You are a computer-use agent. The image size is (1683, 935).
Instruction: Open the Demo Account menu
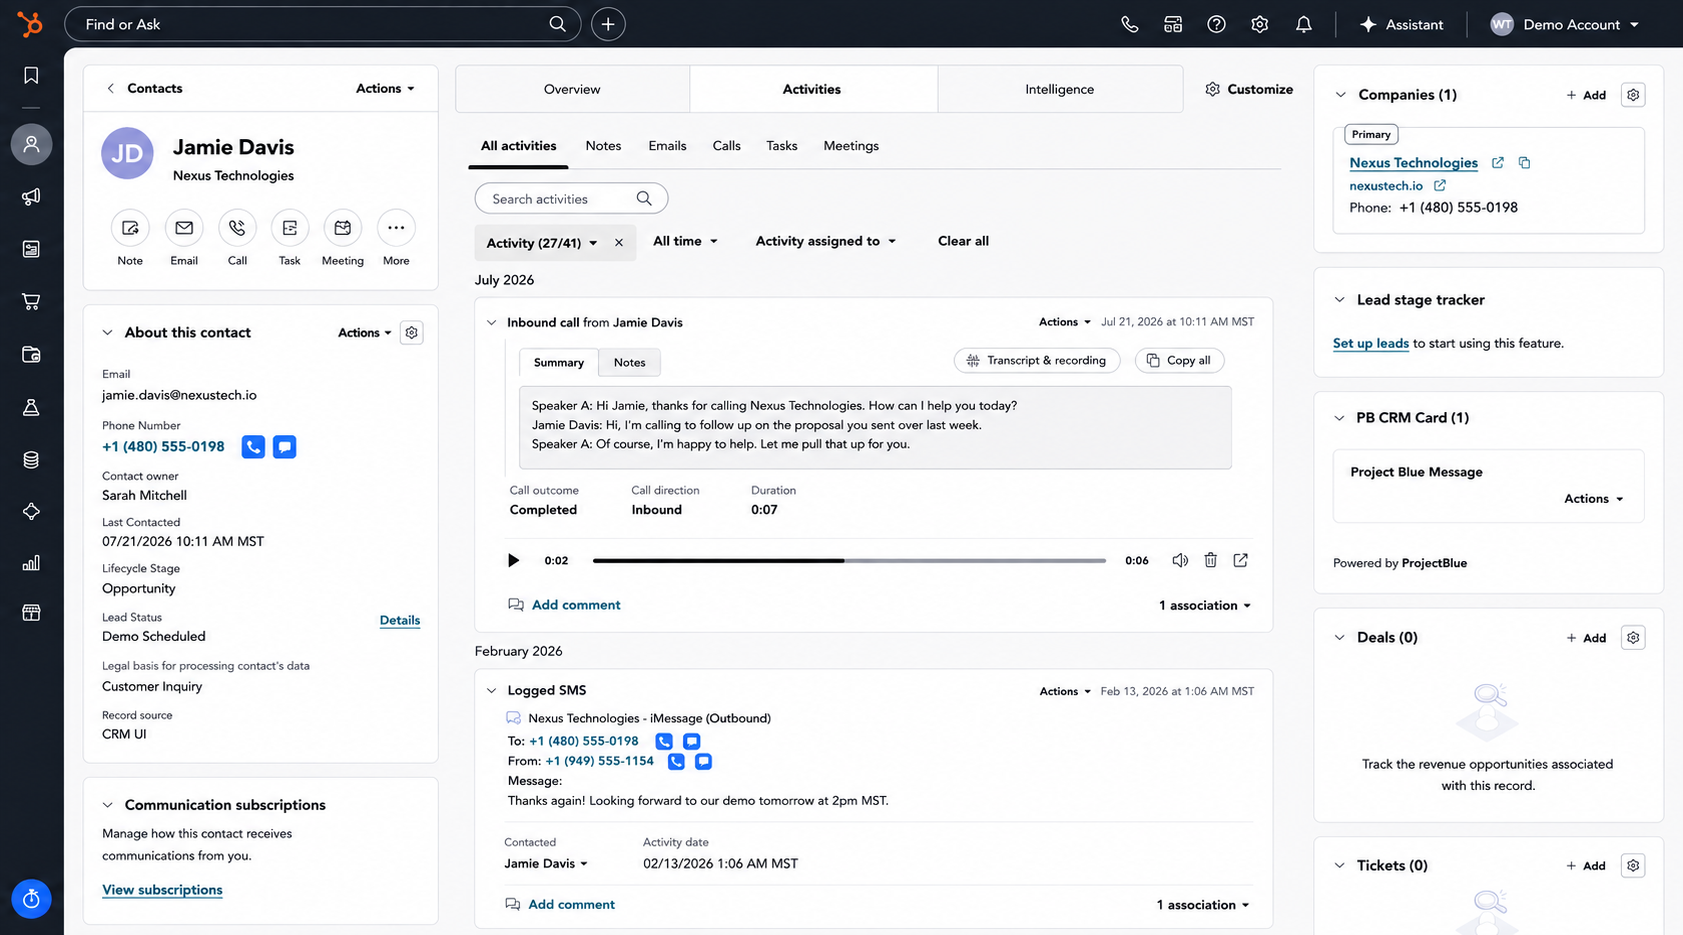pyautogui.click(x=1564, y=24)
